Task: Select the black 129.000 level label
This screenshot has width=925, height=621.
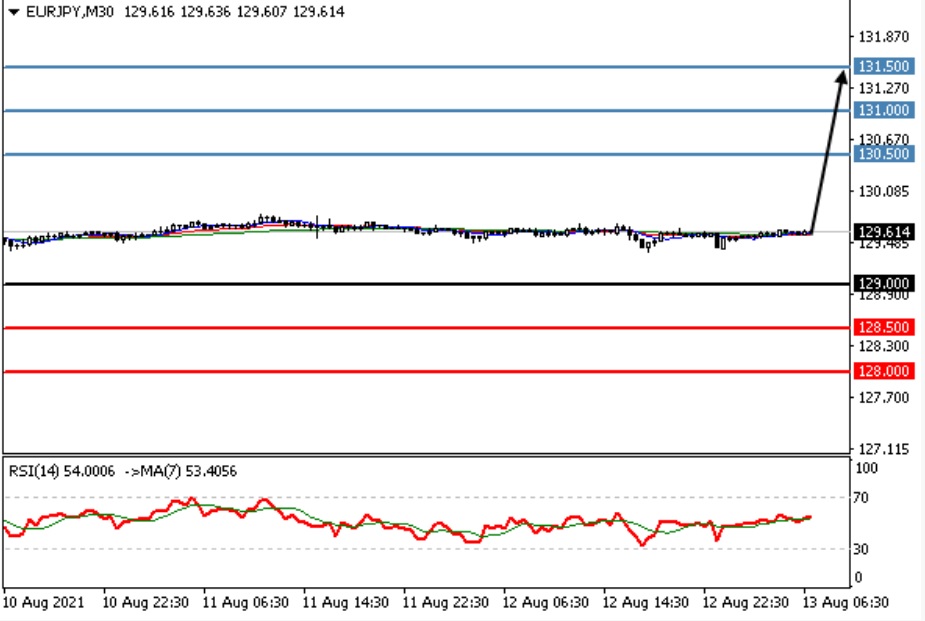Action: tap(884, 284)
